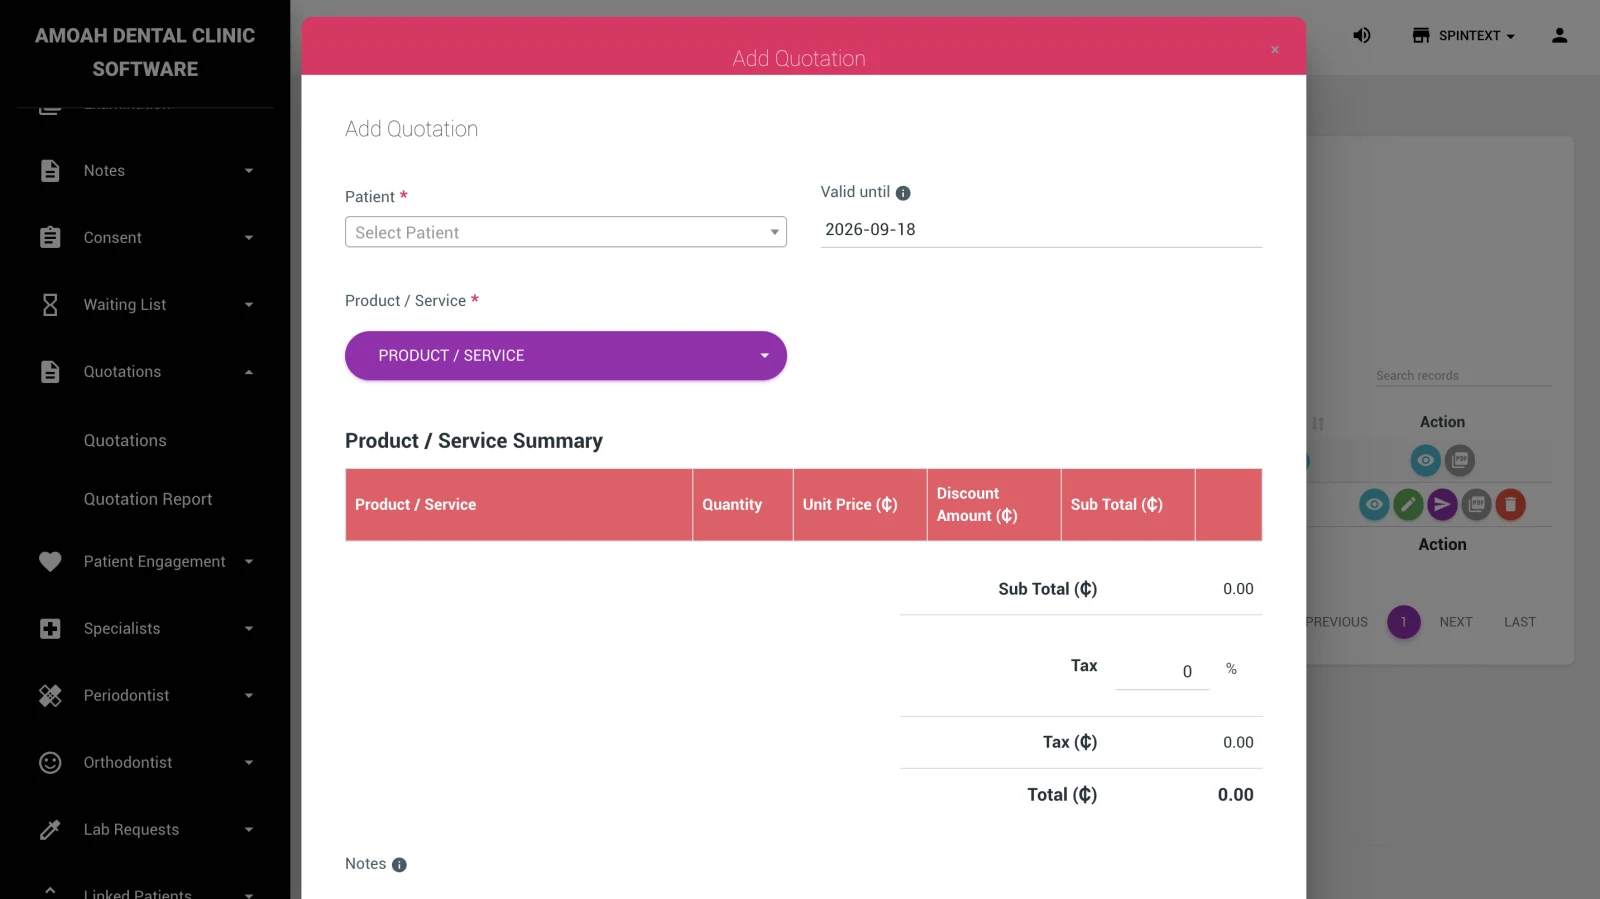Expand the Periodontist sidebar section
The image size is (1600, 899).
tap(146, 696)
